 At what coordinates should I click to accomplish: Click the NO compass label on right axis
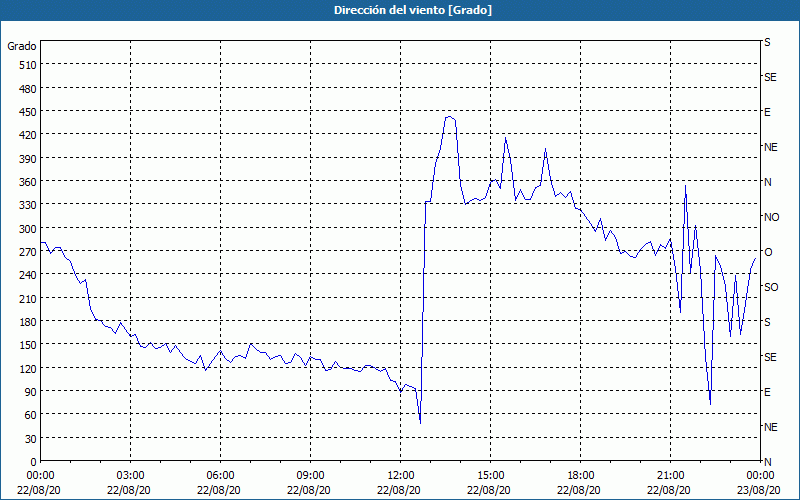tap(771, 217)
